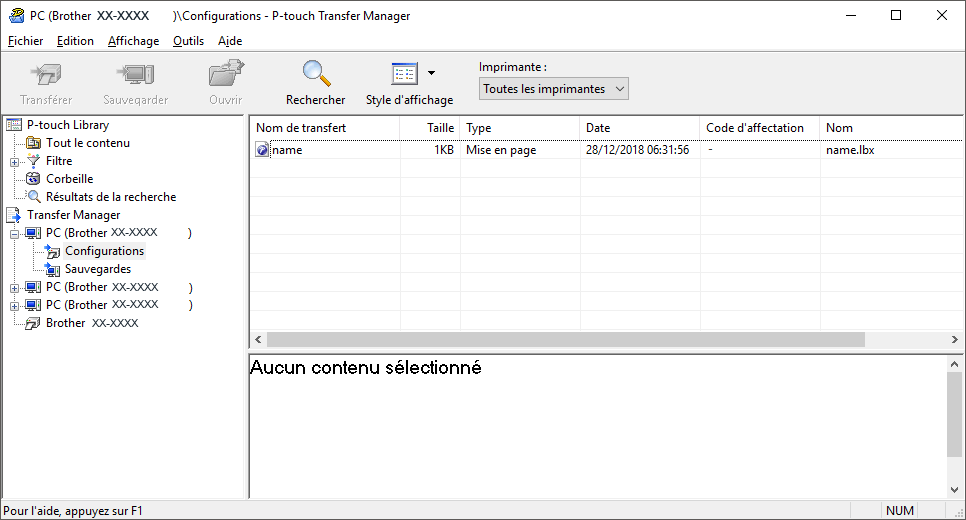Screen dimensions: 966x520
Task: Open the Edition menu
Action: (75, 41)
